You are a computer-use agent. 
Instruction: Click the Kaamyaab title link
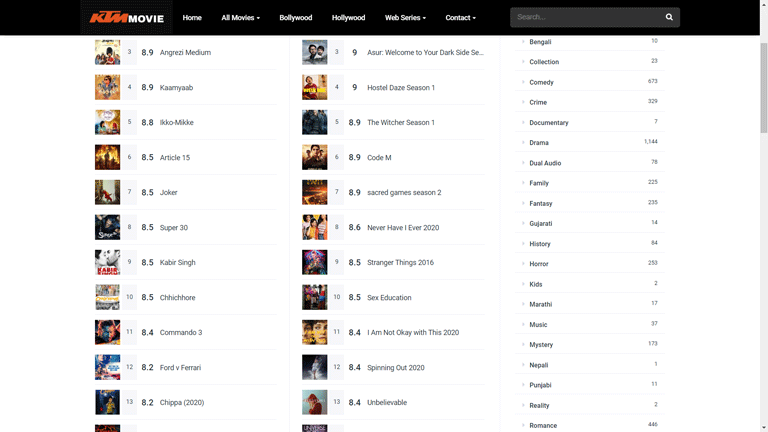176,88
